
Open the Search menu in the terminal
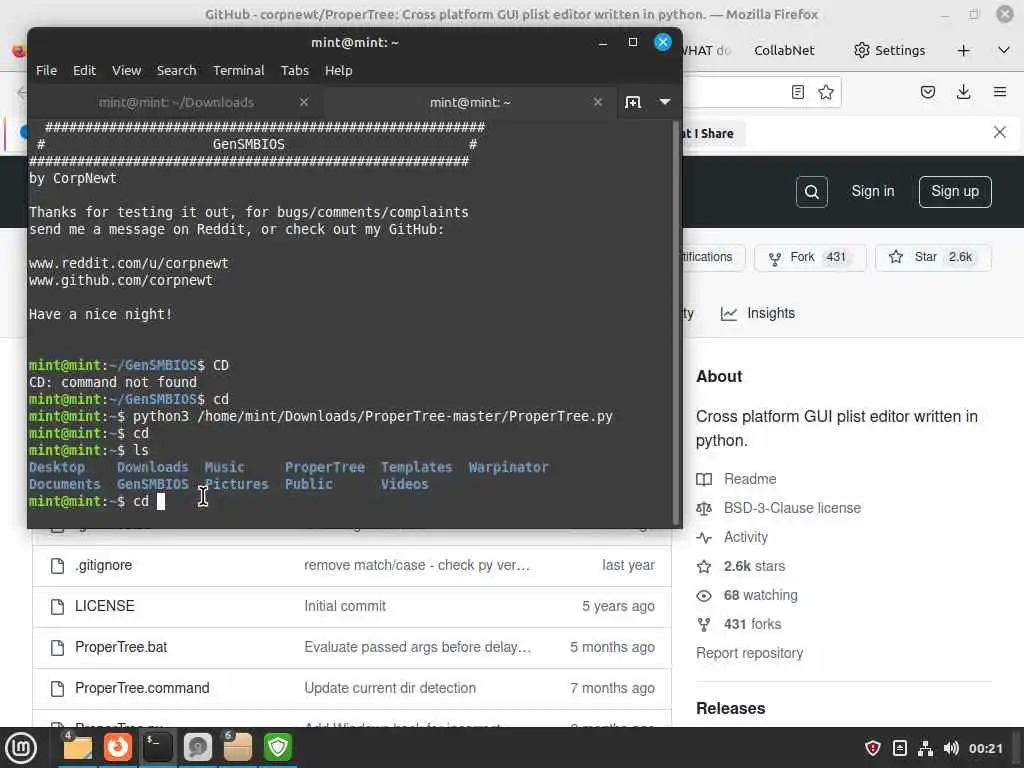click(176, 71)
